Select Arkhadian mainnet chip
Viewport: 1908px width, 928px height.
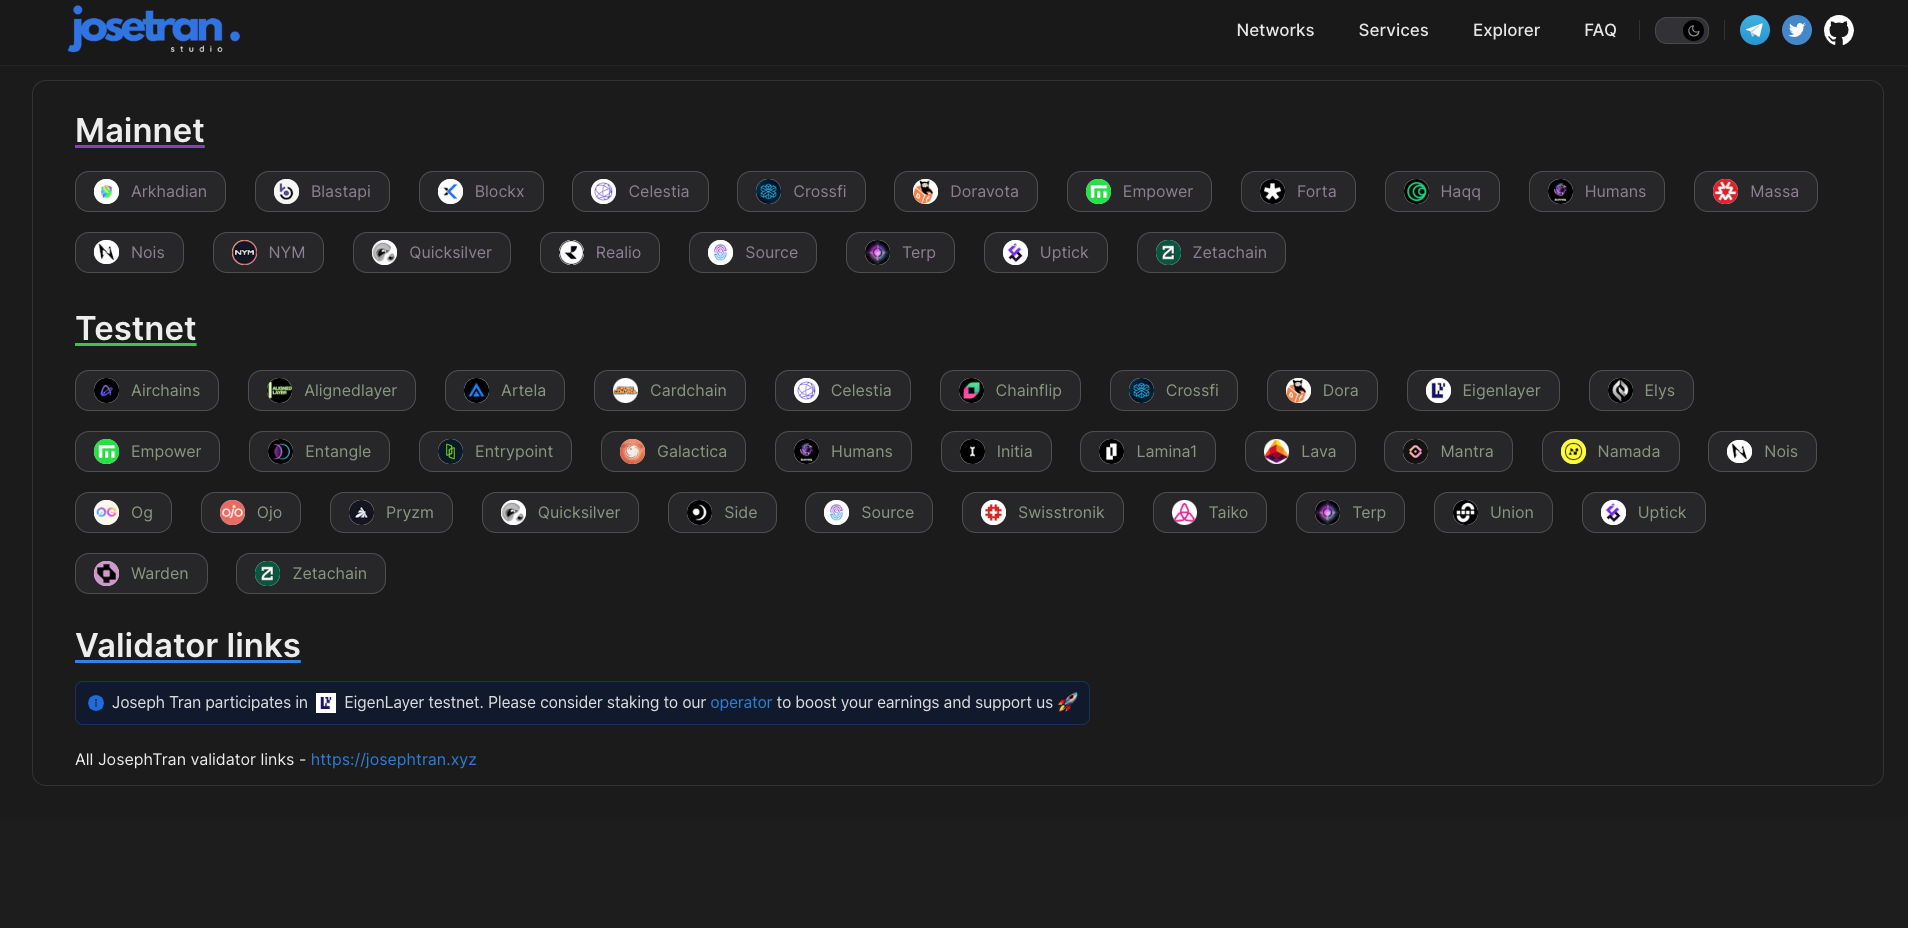[150, 191]
